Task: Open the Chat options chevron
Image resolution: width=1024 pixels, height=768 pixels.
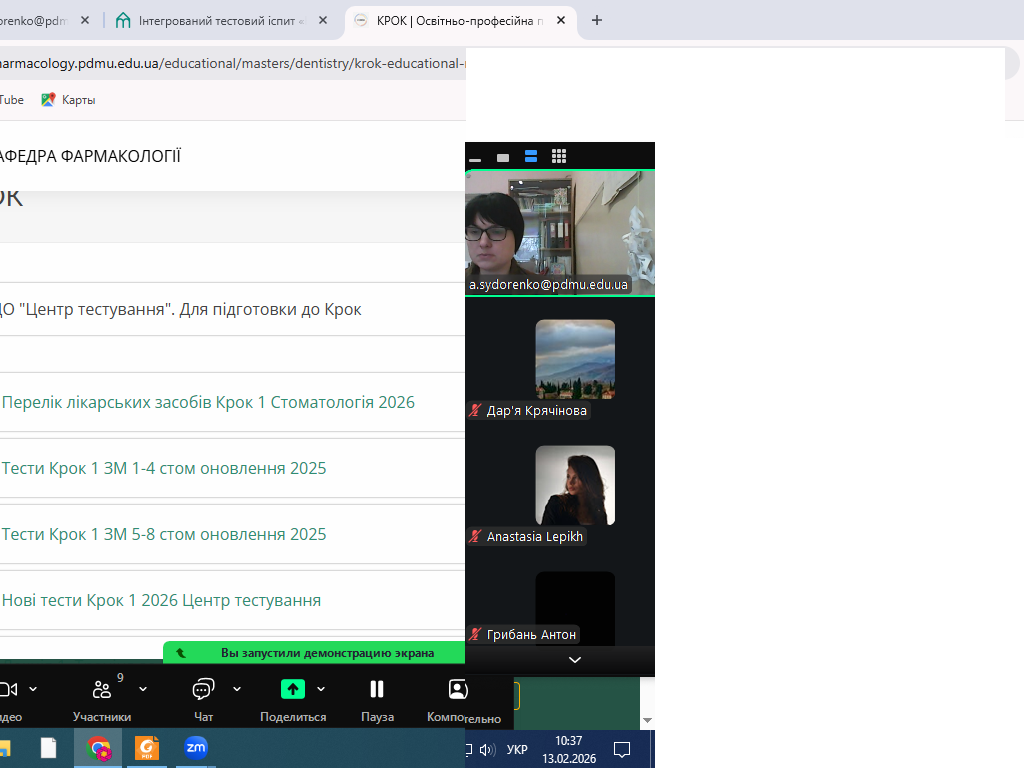Action: click(237, 689)
